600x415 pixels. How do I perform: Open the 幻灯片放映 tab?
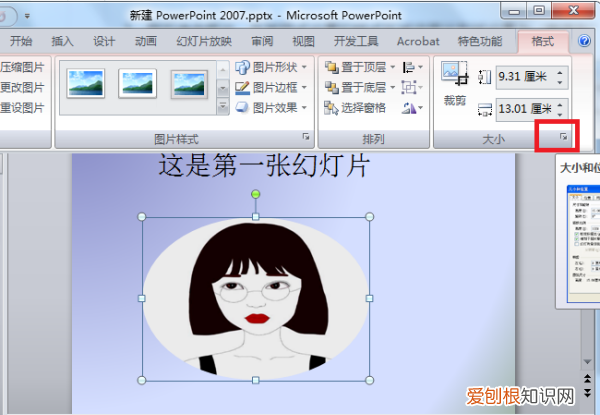click(x=204, y=41)
